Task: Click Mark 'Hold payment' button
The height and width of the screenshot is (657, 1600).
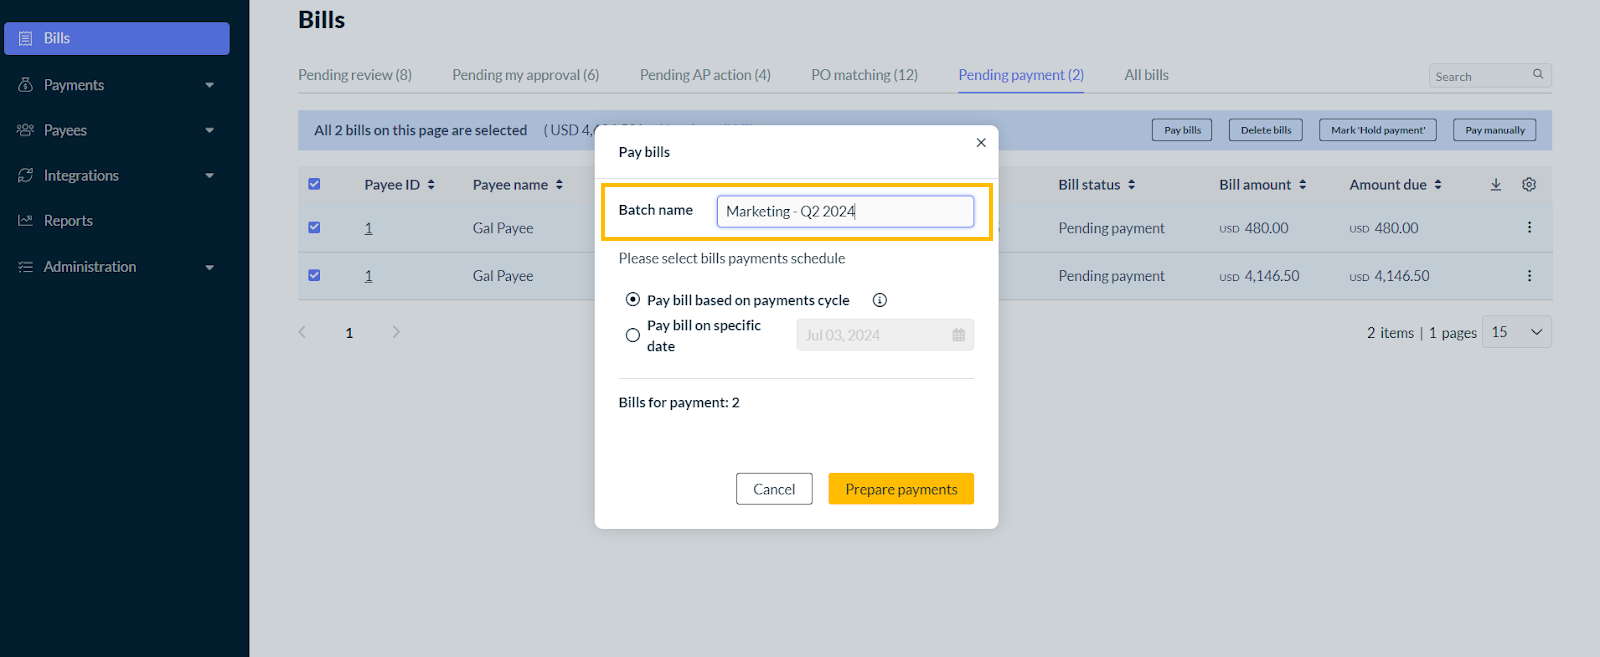Action: 1378,130
